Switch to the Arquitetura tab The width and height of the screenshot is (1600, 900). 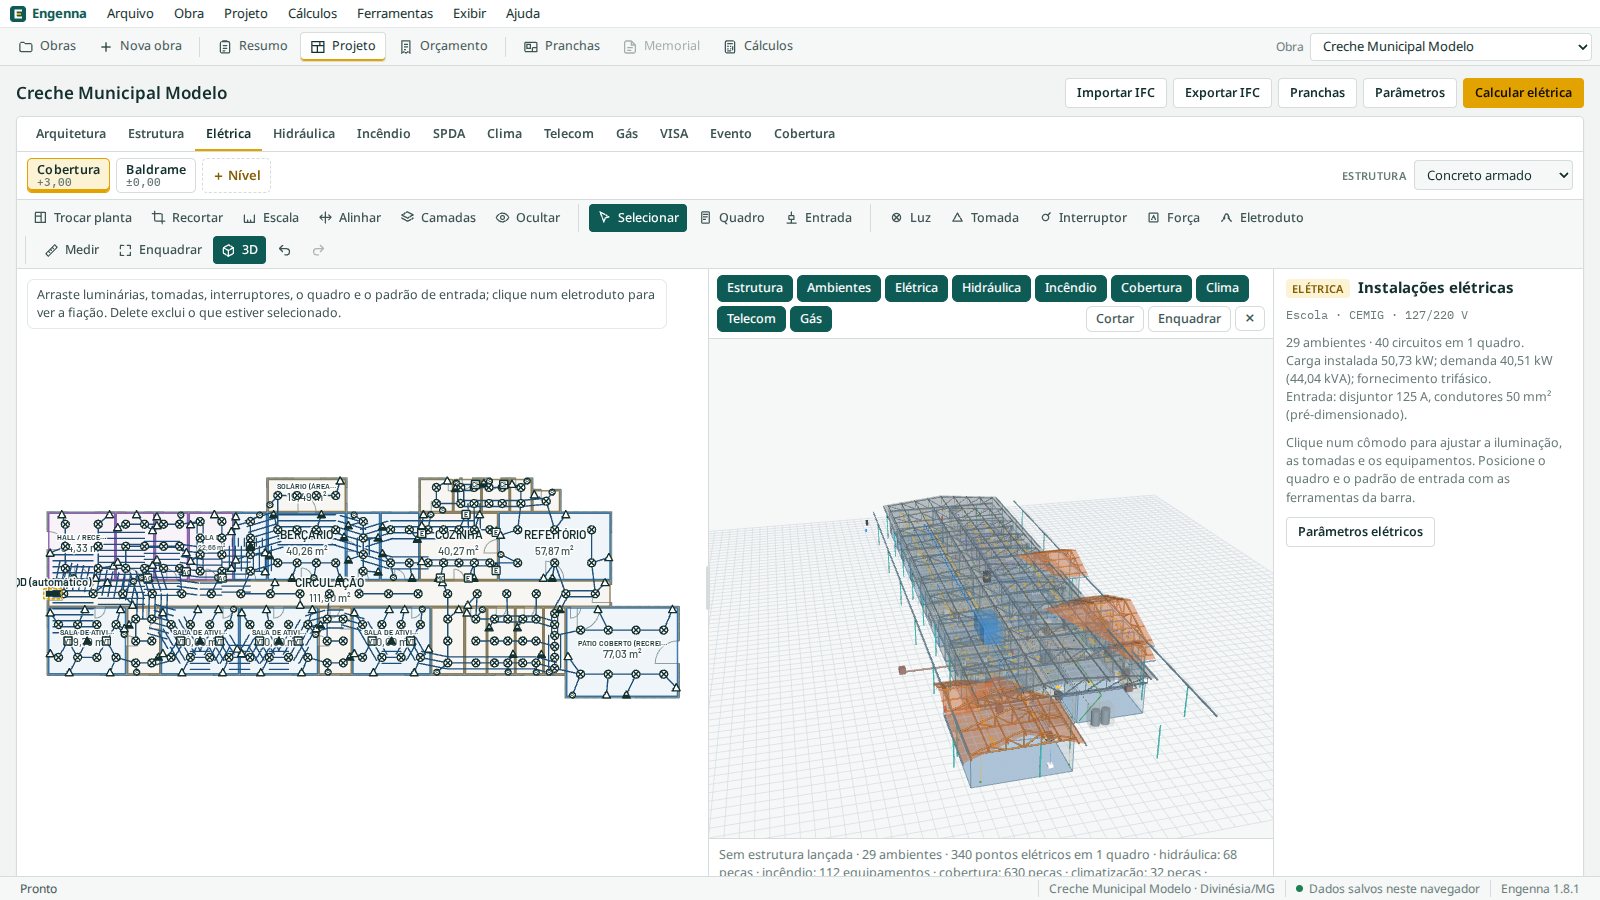[71, 134]
